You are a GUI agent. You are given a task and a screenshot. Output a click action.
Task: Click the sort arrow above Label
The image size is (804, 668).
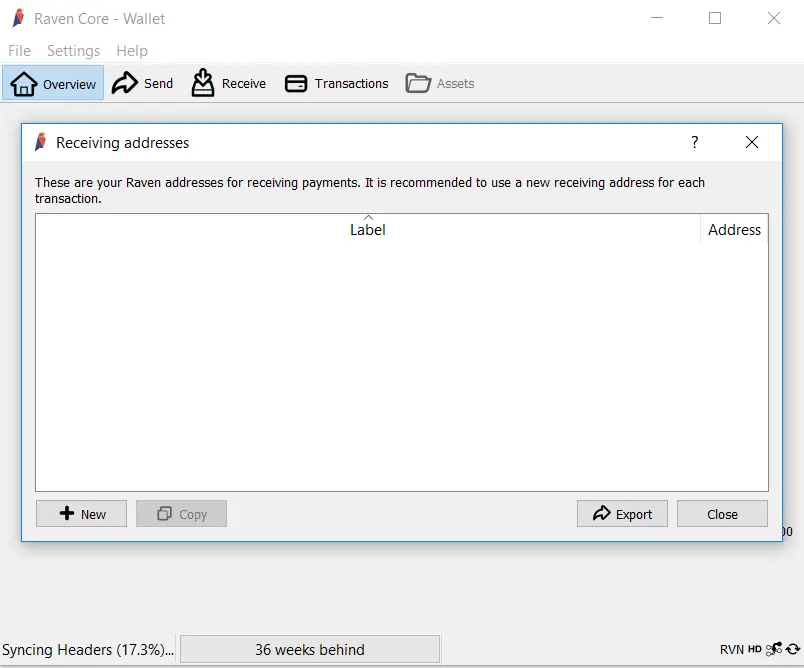click(x=368, y=217)
